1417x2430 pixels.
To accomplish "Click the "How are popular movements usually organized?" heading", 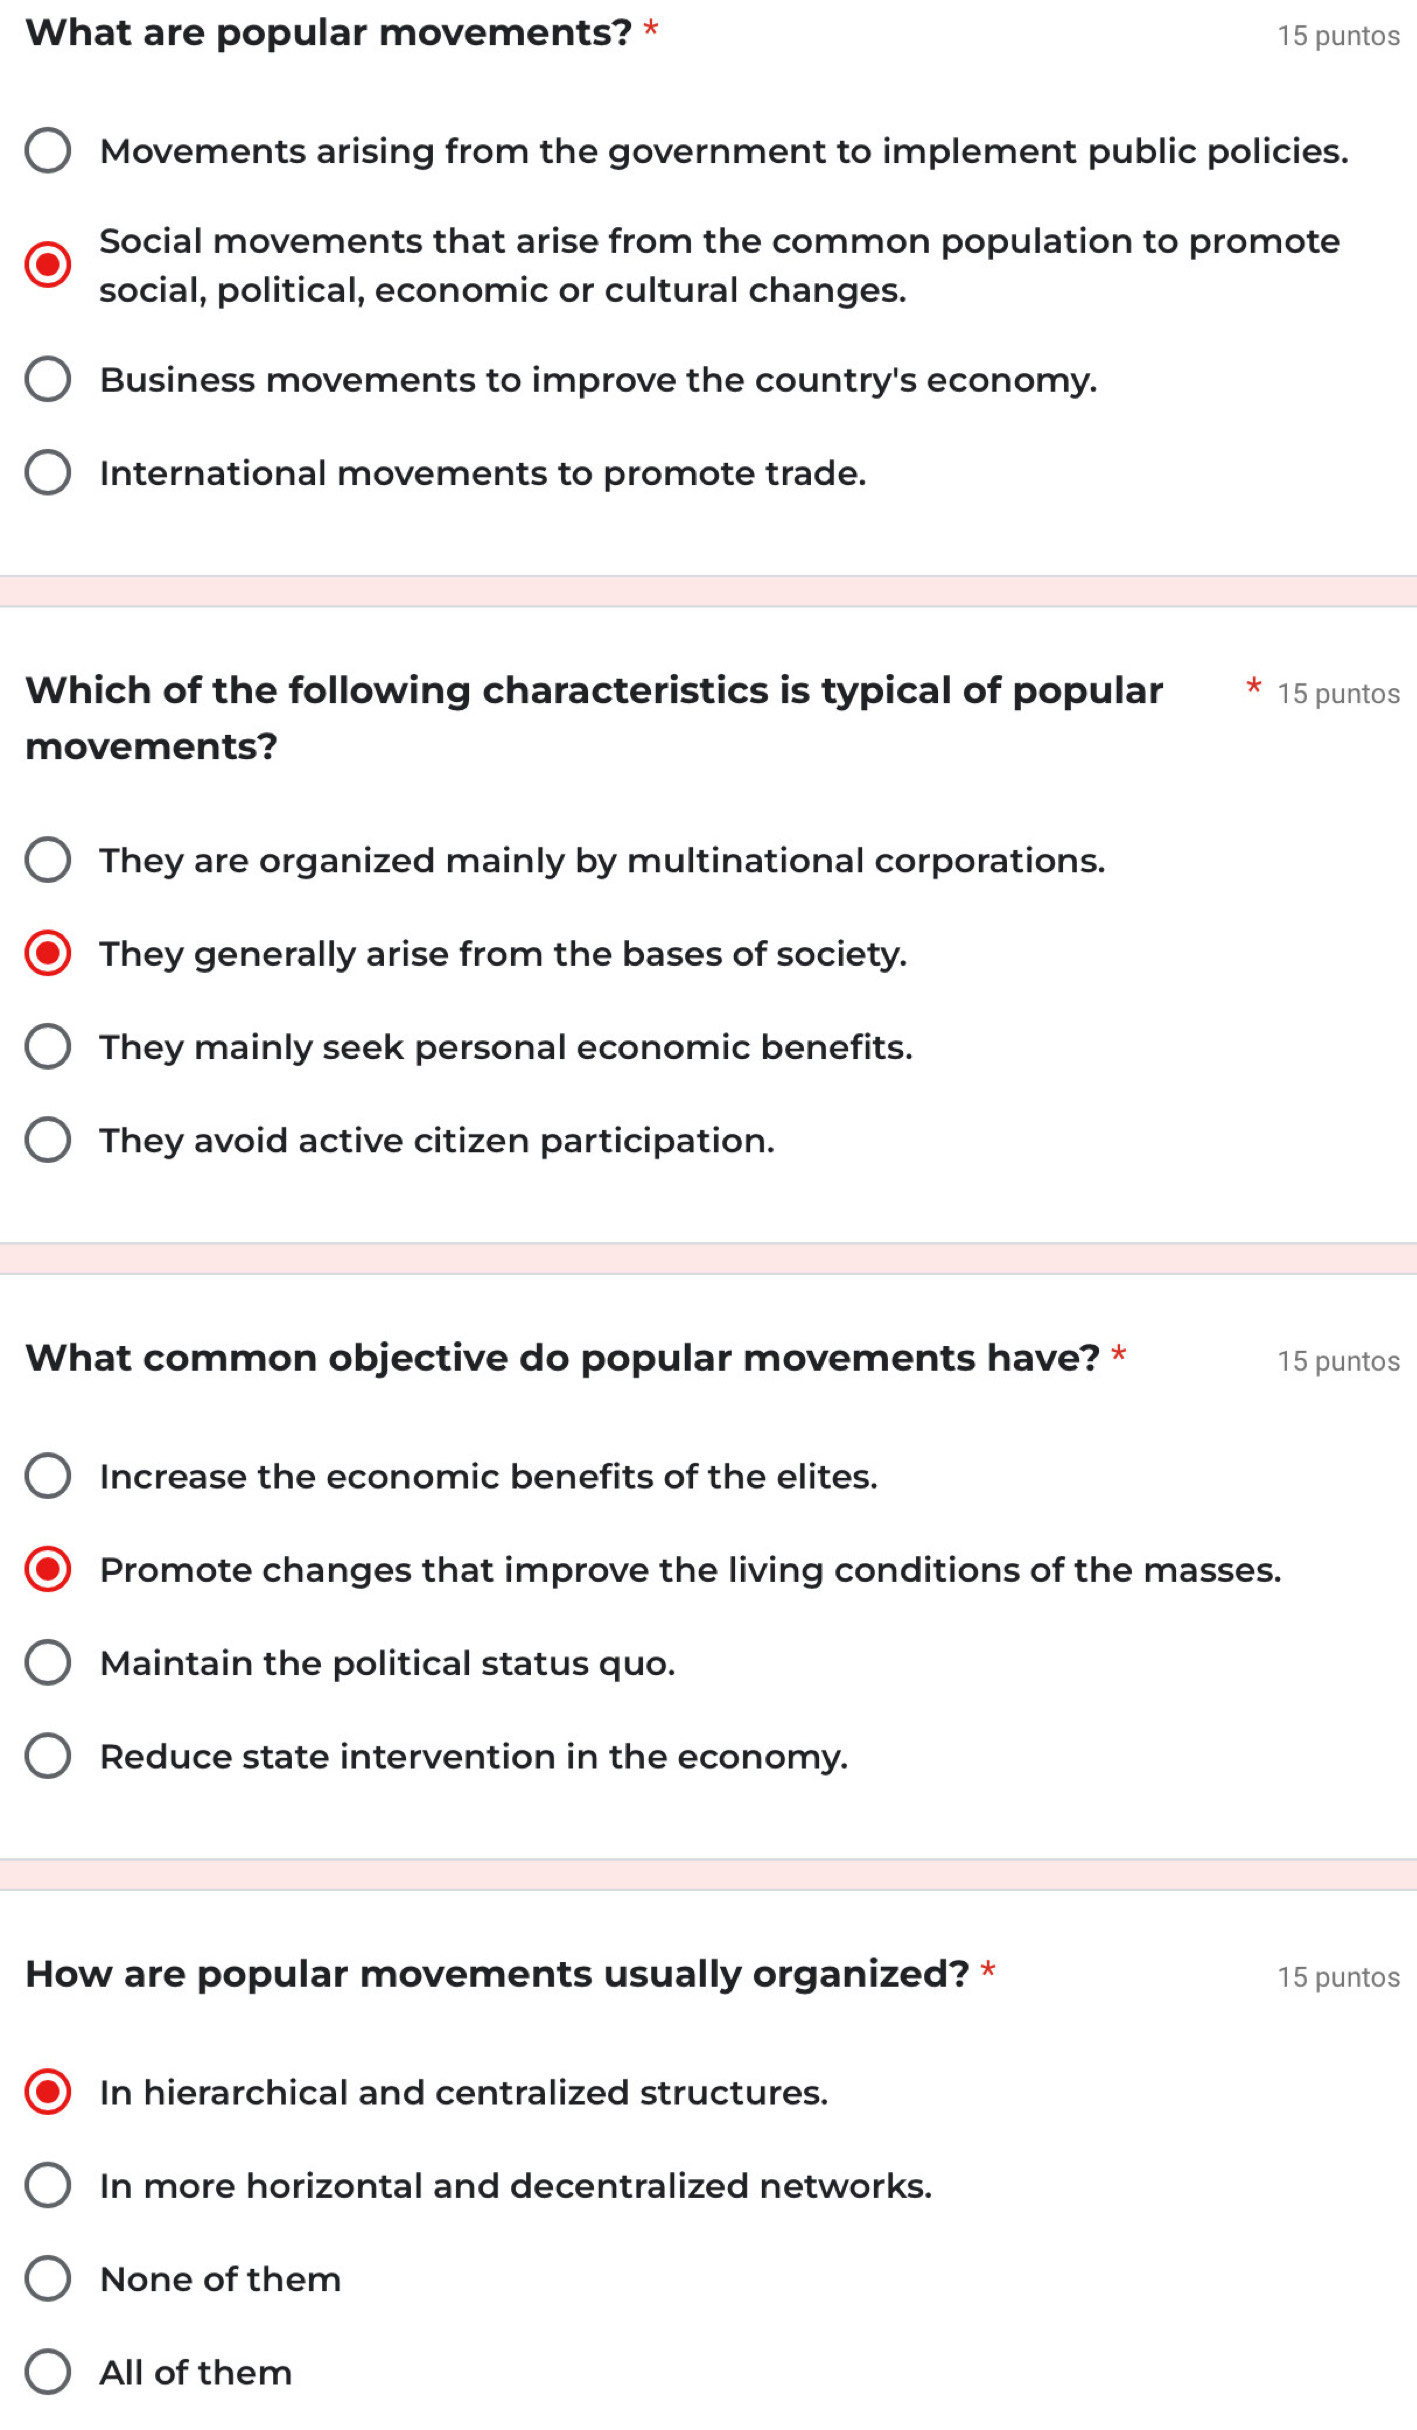I will [x=497, y=1974].
